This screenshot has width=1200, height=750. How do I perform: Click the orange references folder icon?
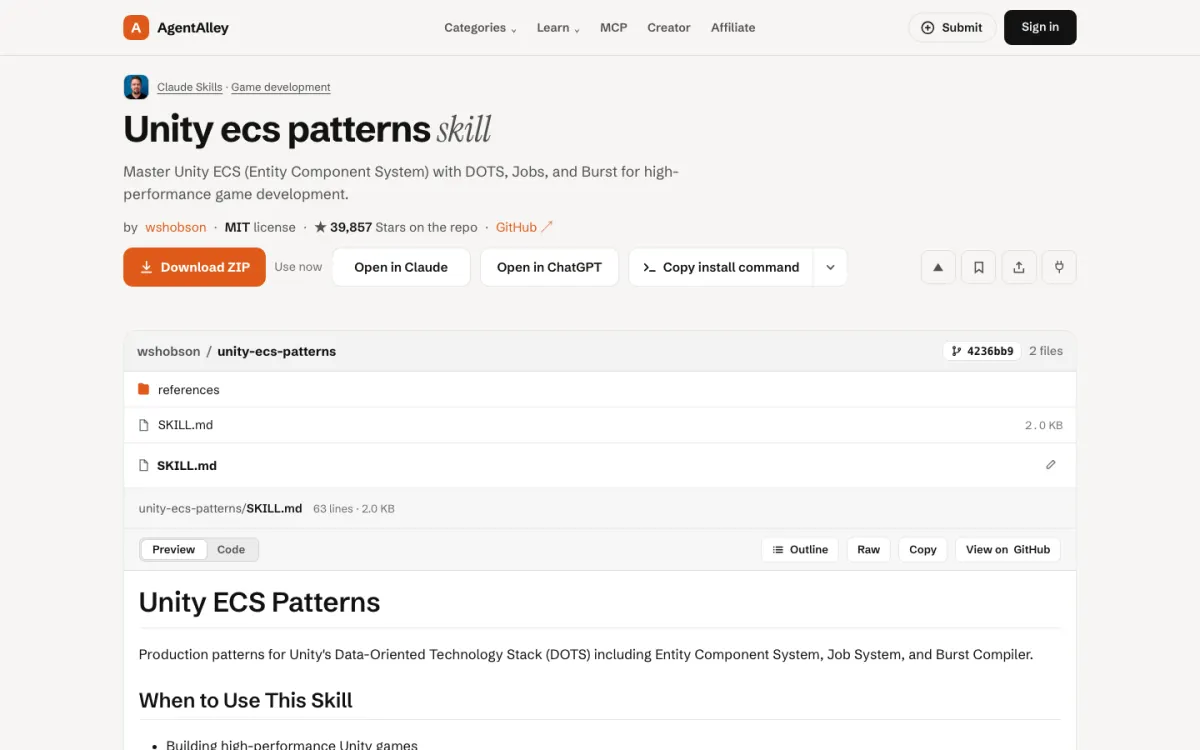[x=144, y=389]
